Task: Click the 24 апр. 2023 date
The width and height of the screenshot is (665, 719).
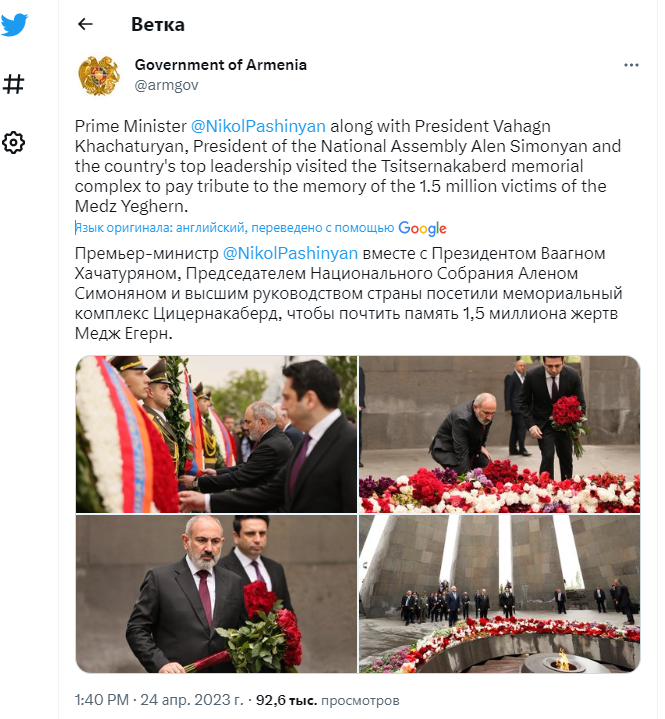Action: 191,700
